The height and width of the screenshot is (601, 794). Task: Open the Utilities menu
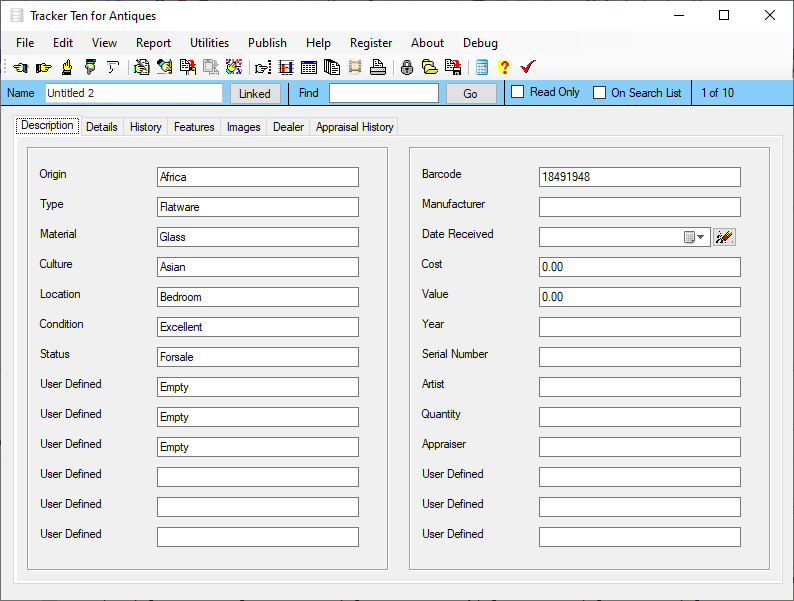209,43
